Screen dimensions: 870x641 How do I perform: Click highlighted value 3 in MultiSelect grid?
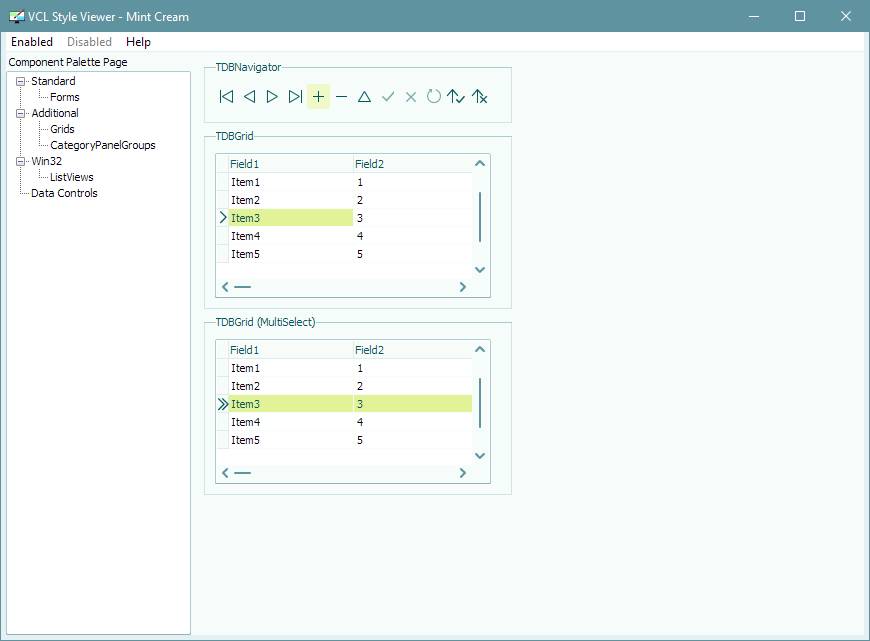click(412, 404)
